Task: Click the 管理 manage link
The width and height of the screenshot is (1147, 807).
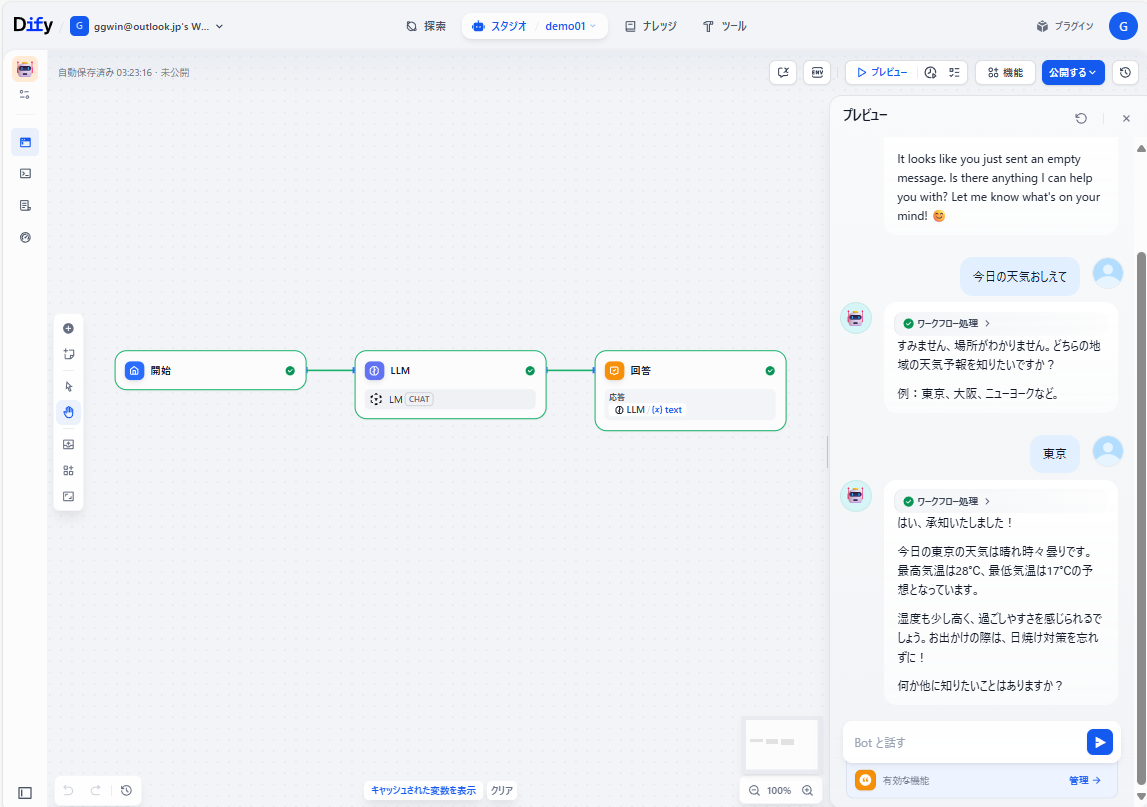Action: click(x=1084, y=780)
